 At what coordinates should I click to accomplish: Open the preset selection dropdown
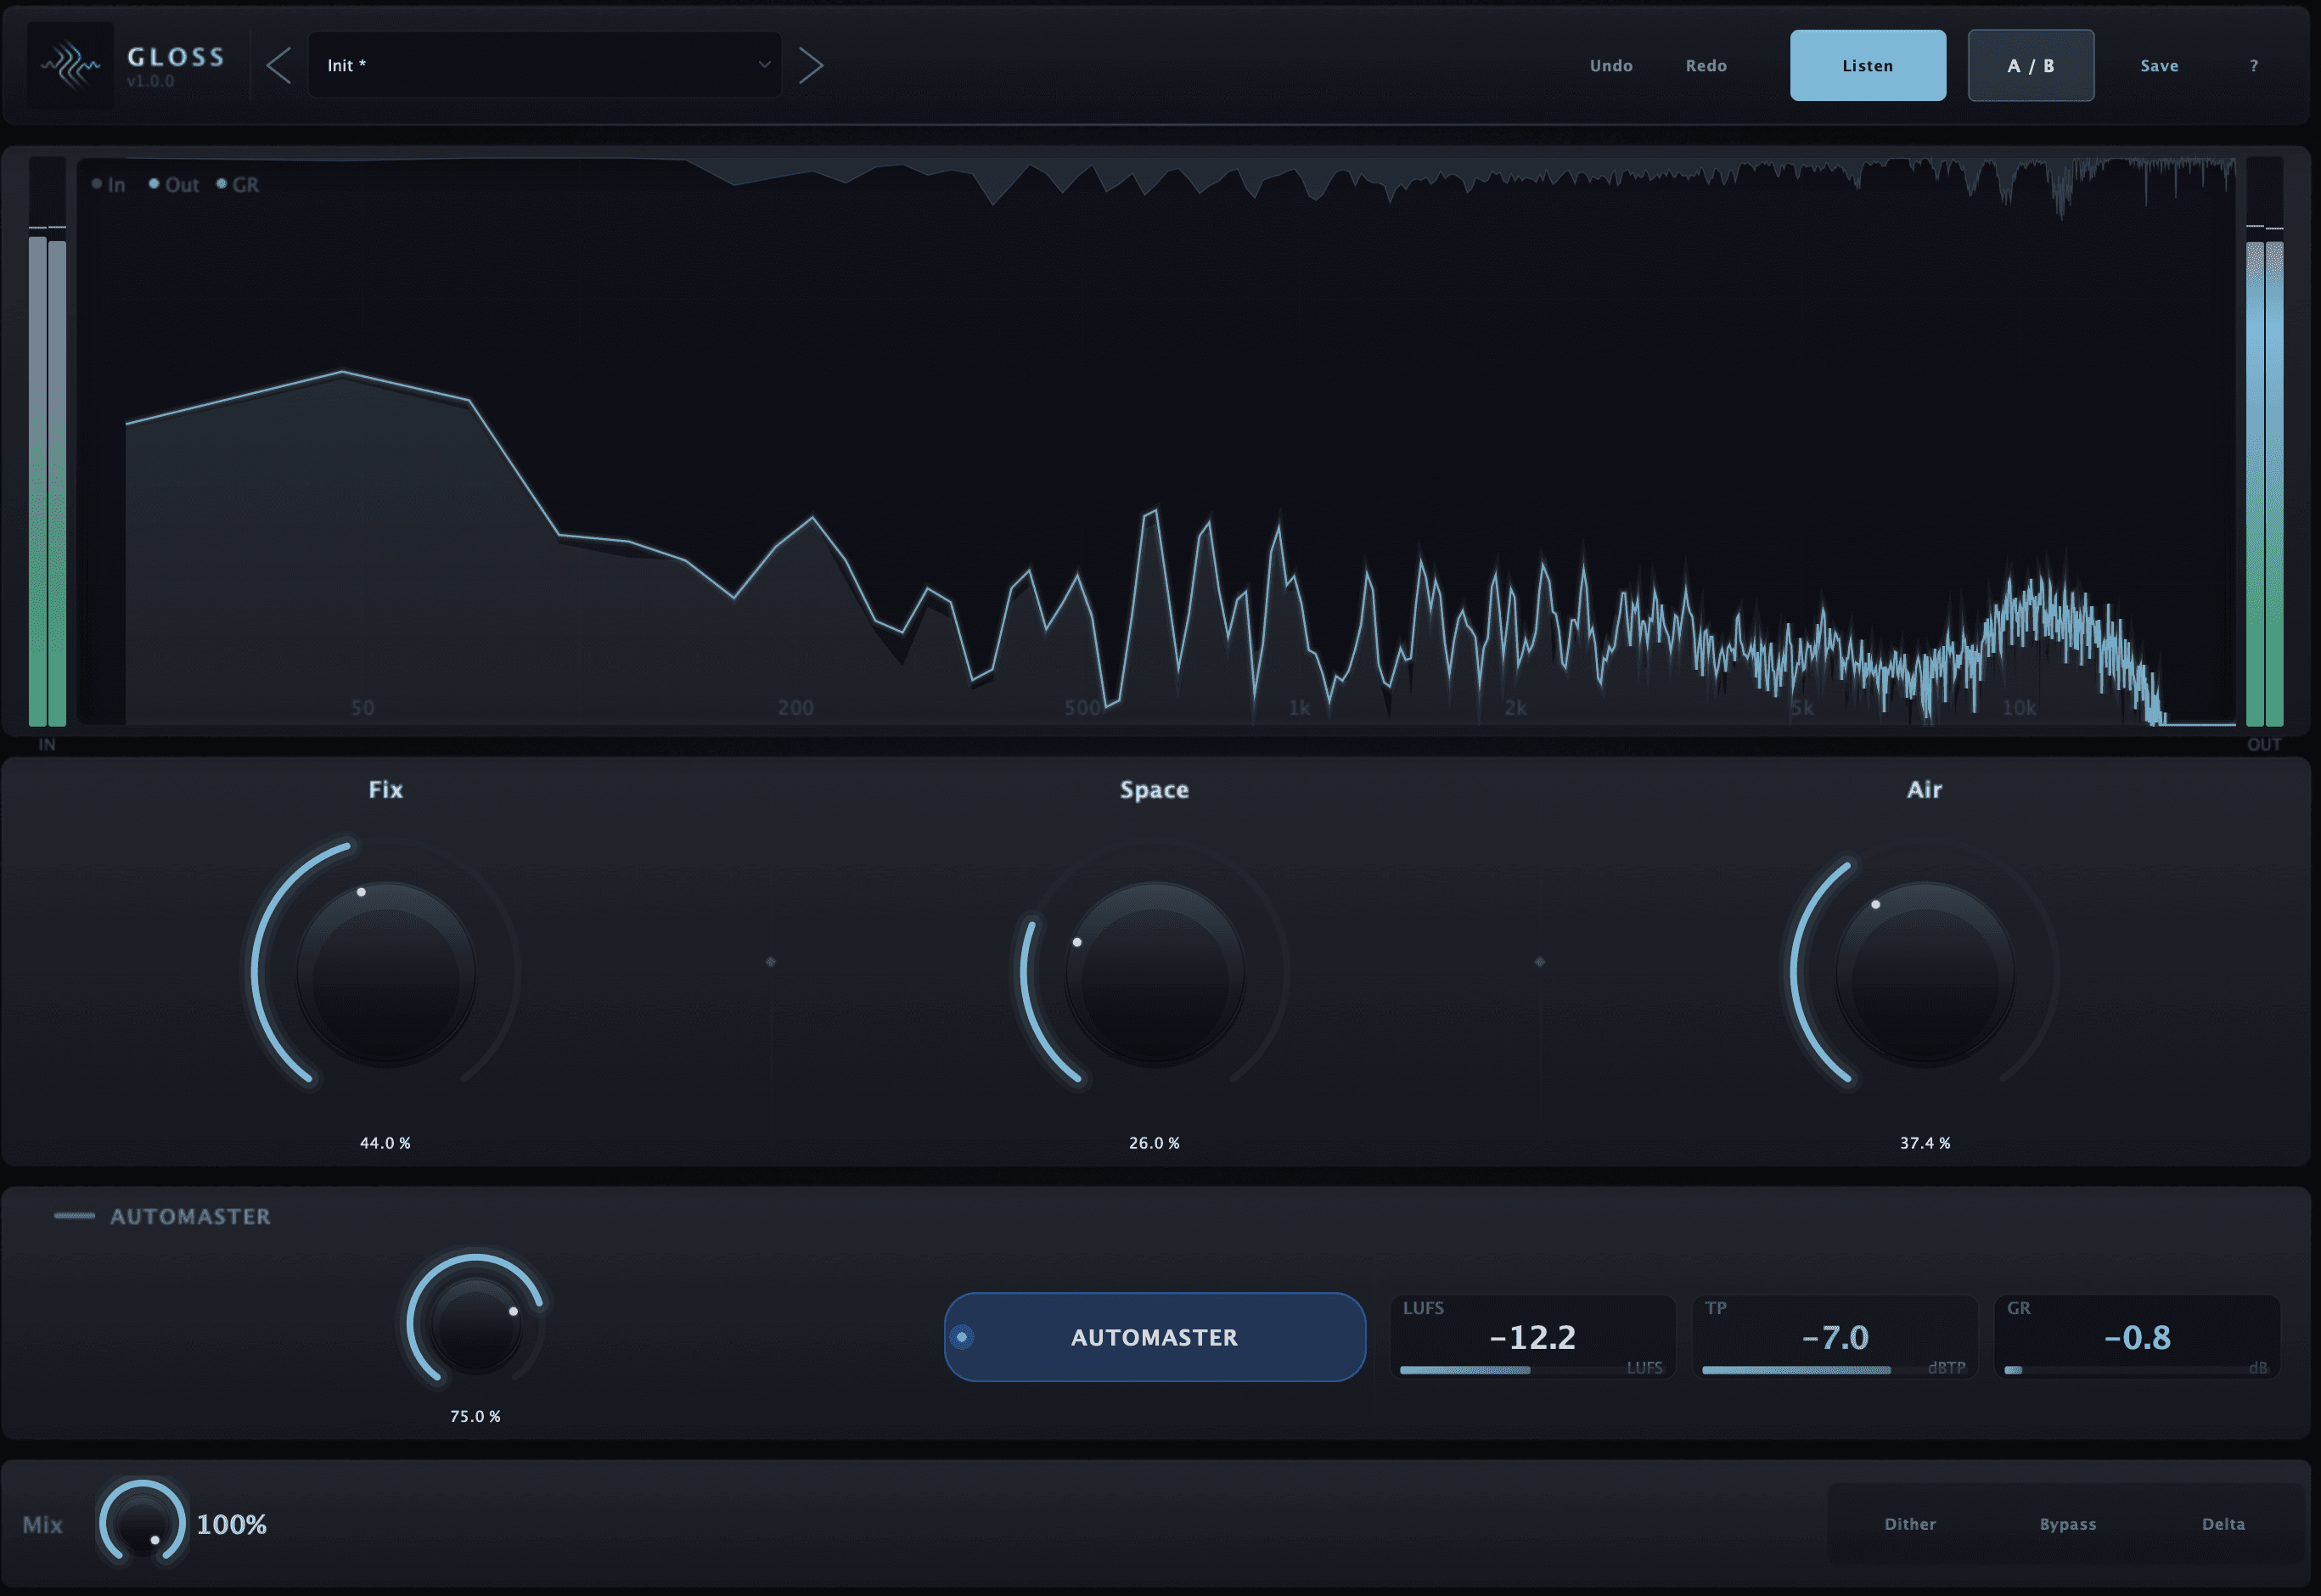coord(545,64)
